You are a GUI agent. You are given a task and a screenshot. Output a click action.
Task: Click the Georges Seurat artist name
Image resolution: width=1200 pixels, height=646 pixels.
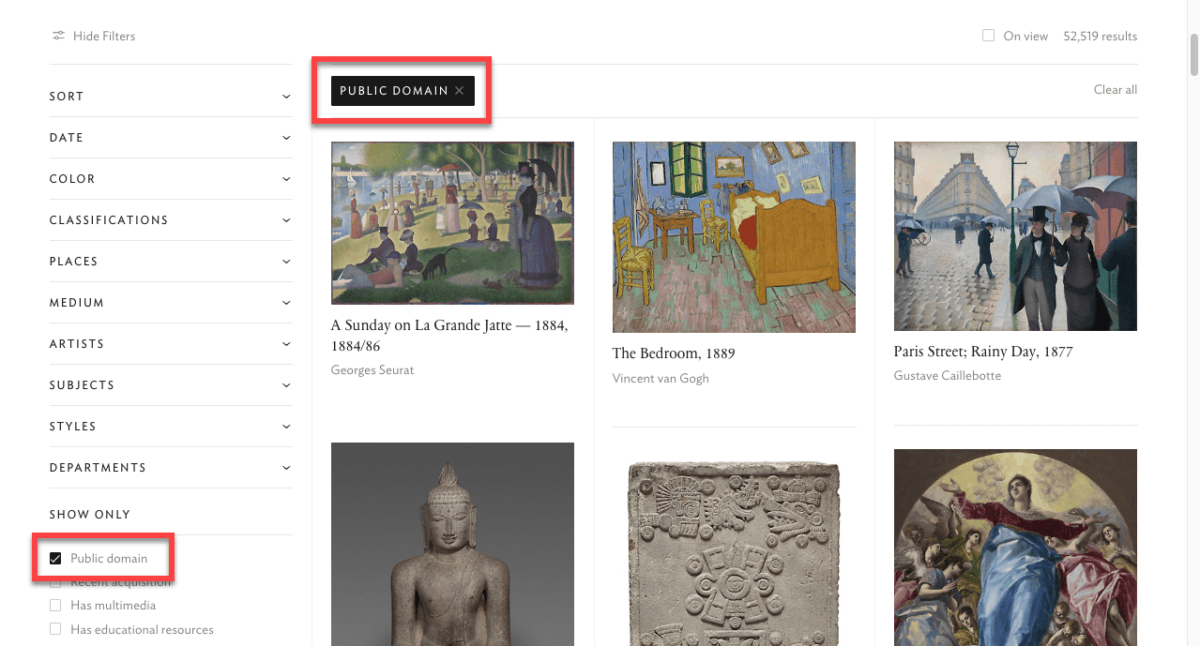point(372,370)
